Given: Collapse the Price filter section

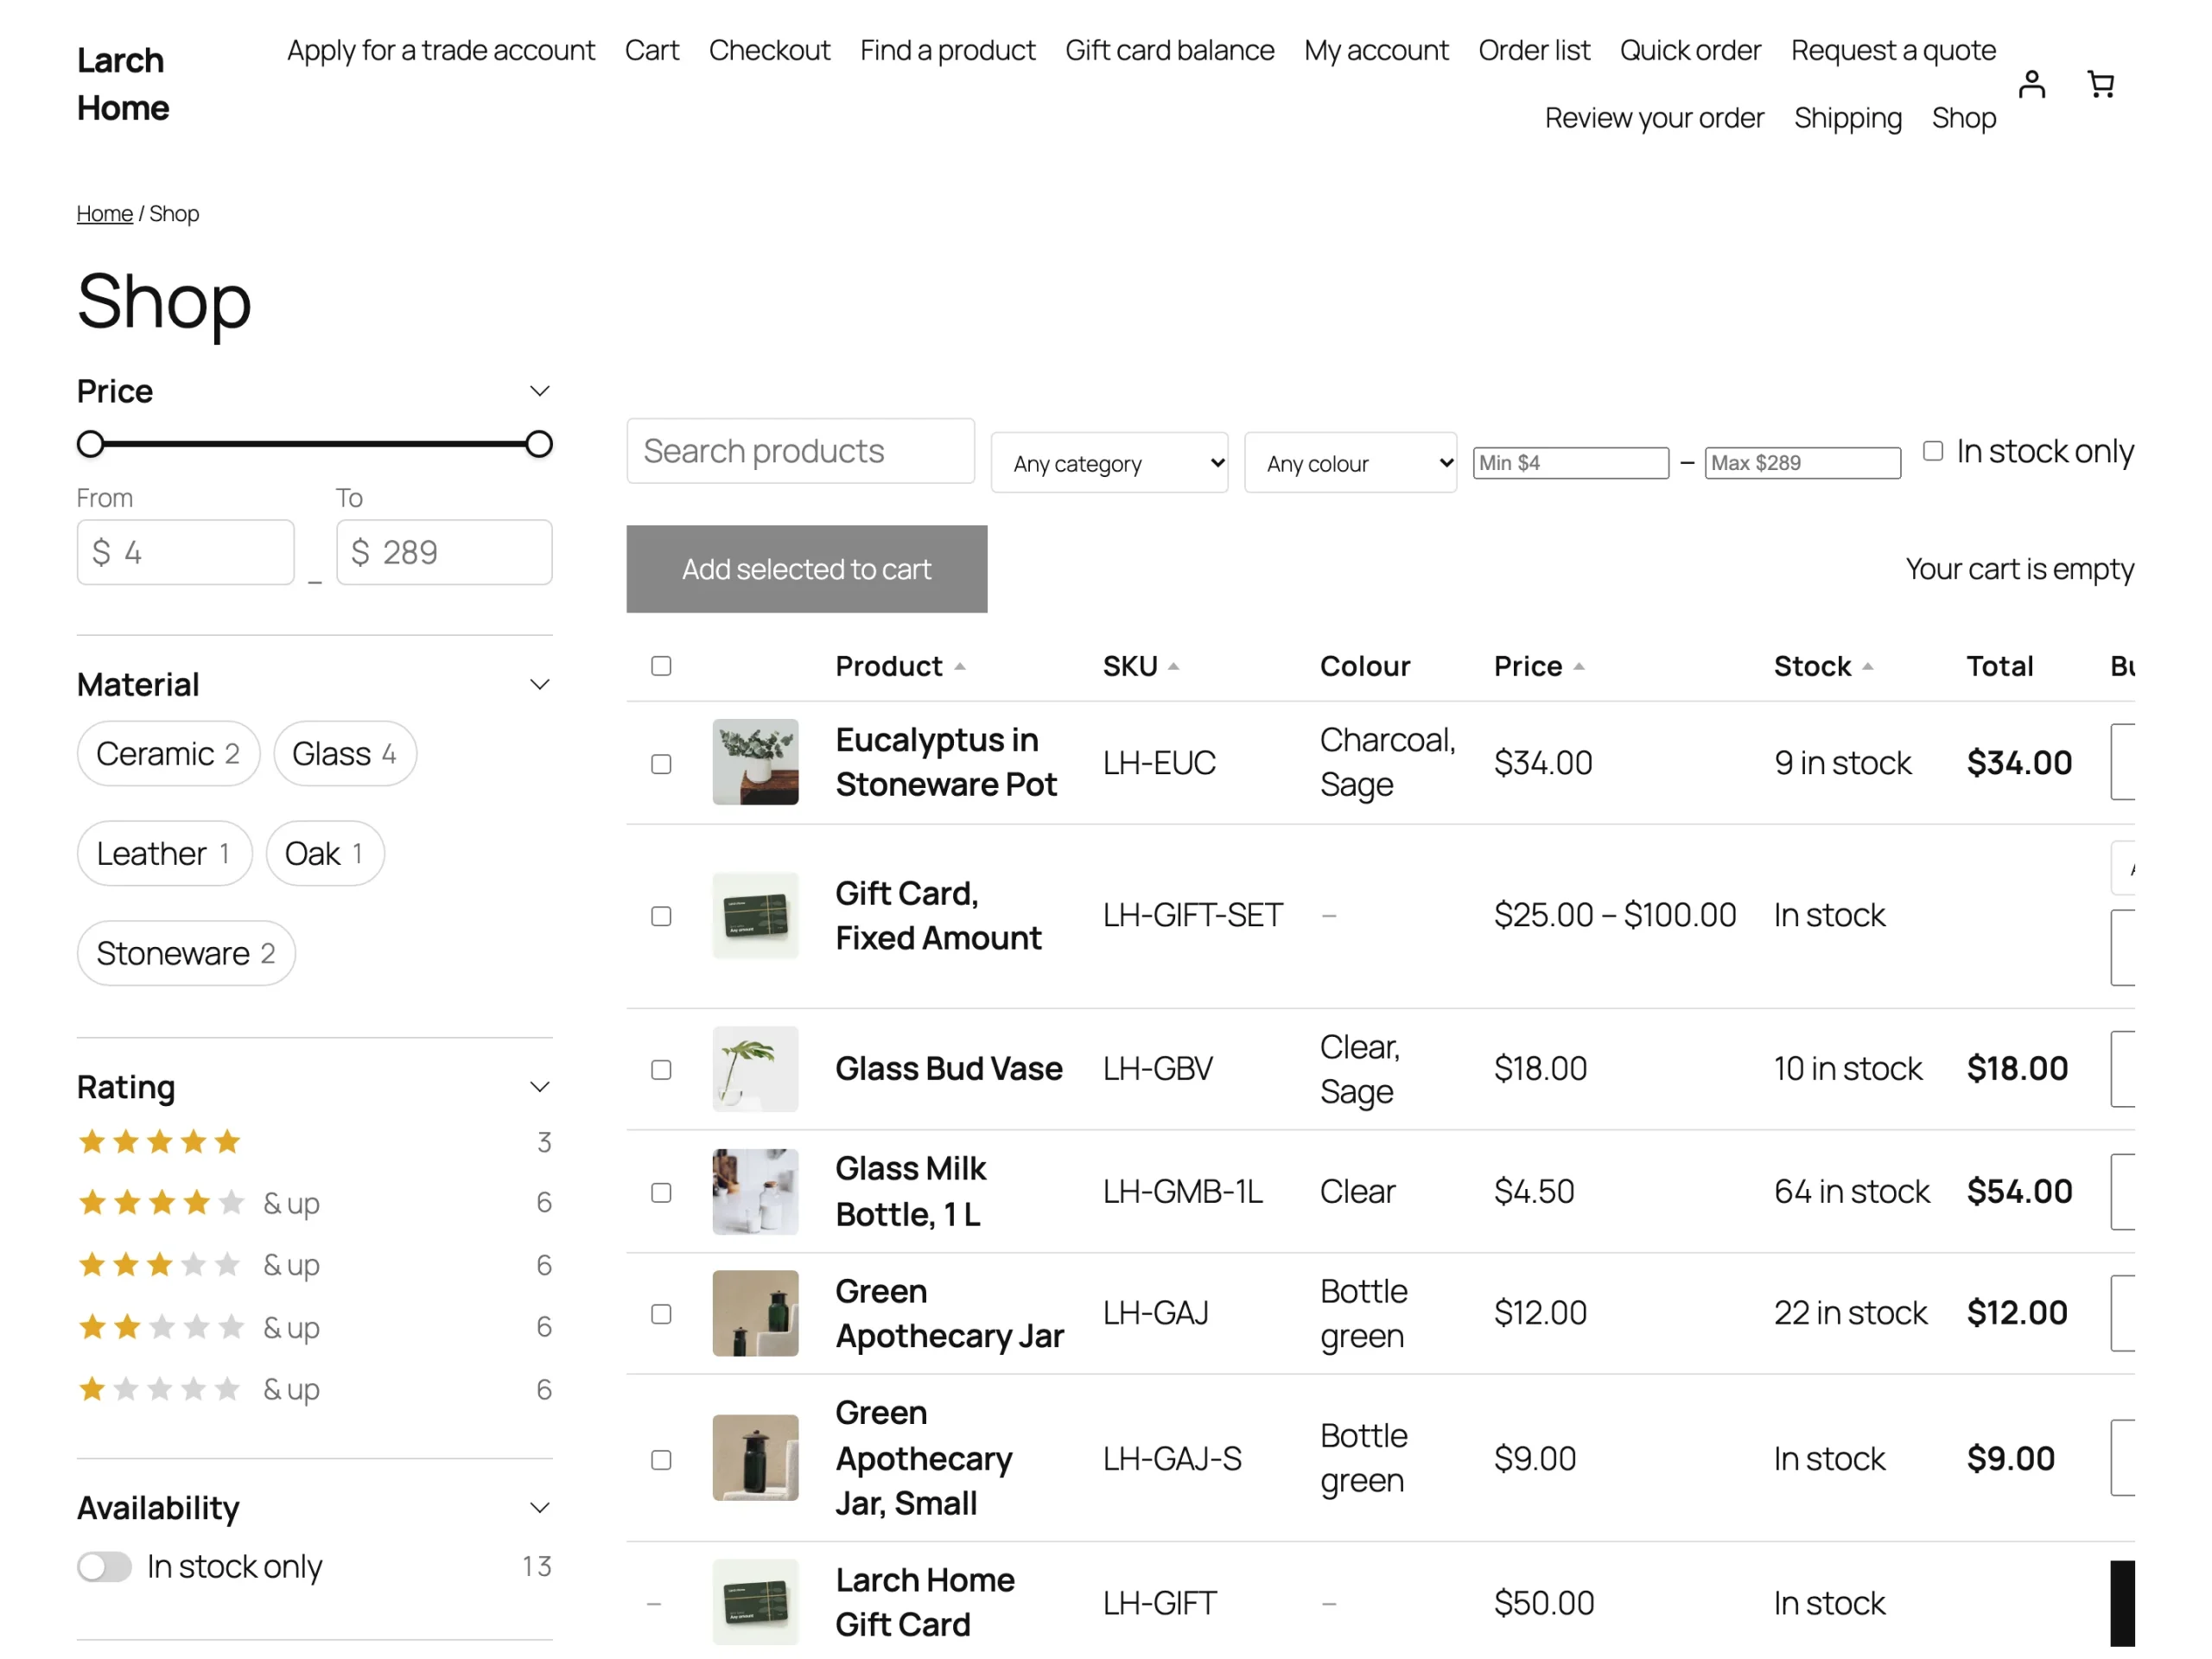Looking at the screenshot, I should (539, 391).
